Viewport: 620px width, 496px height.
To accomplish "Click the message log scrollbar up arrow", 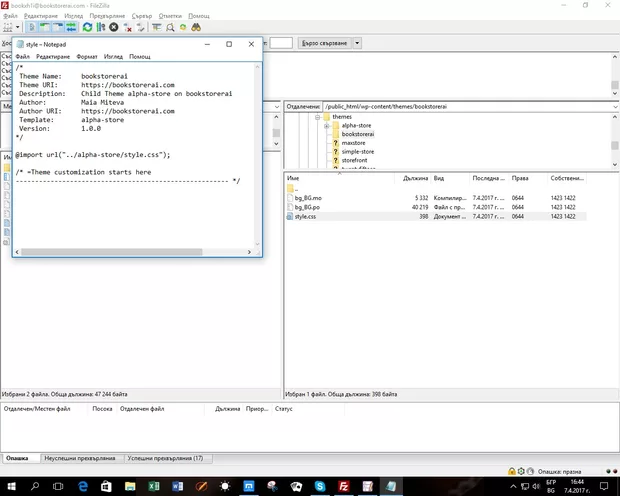I will coord(615,57).
